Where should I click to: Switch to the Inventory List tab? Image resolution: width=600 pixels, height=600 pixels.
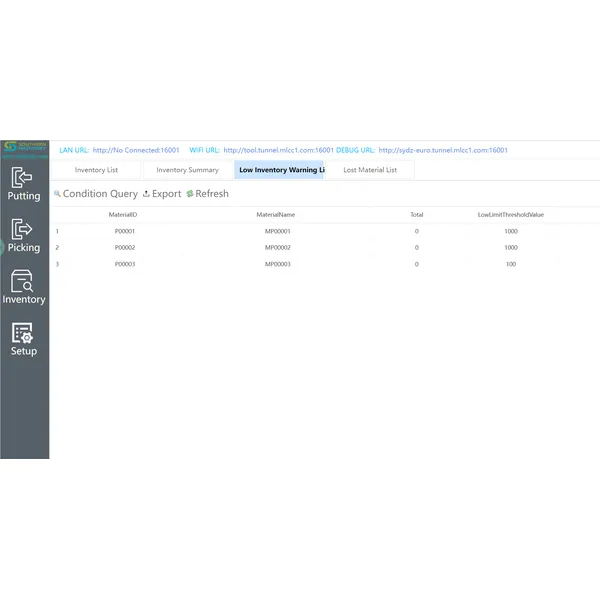96,170
